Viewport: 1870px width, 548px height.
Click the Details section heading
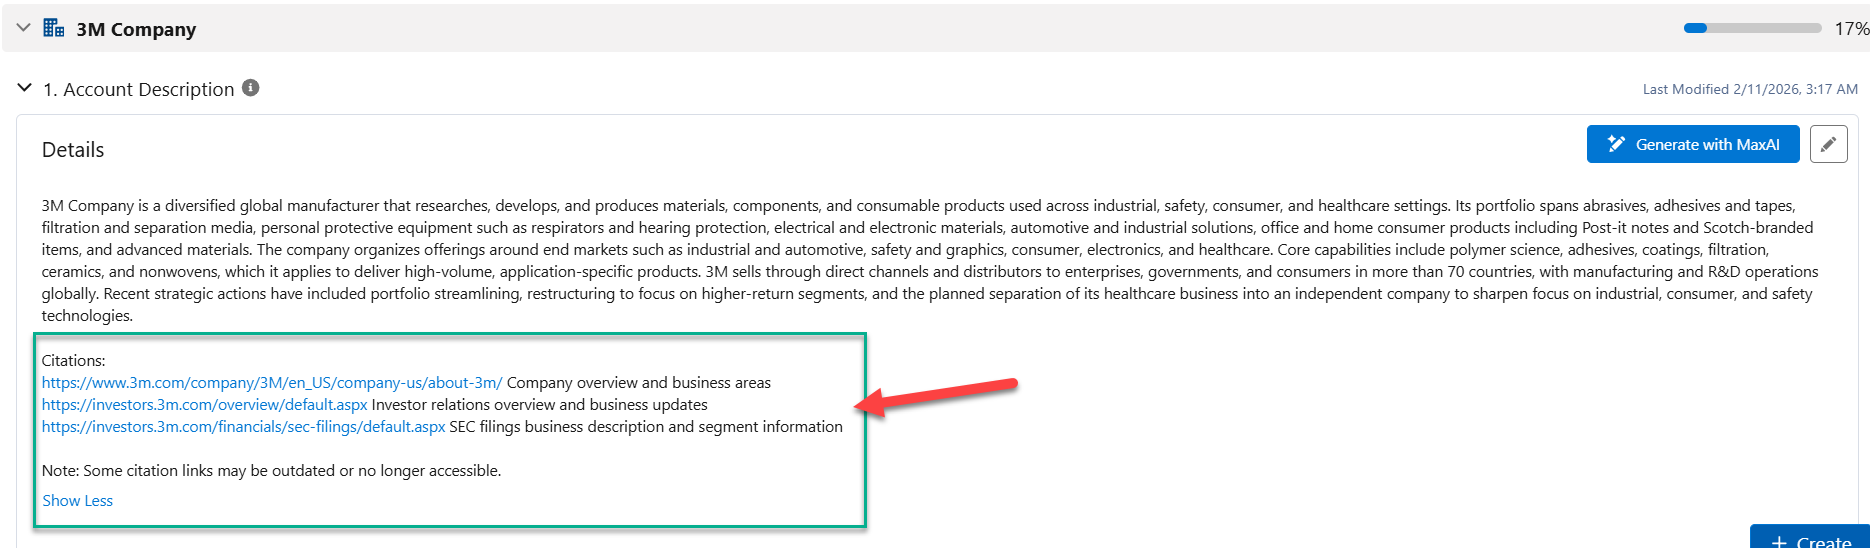pos(73,150)
